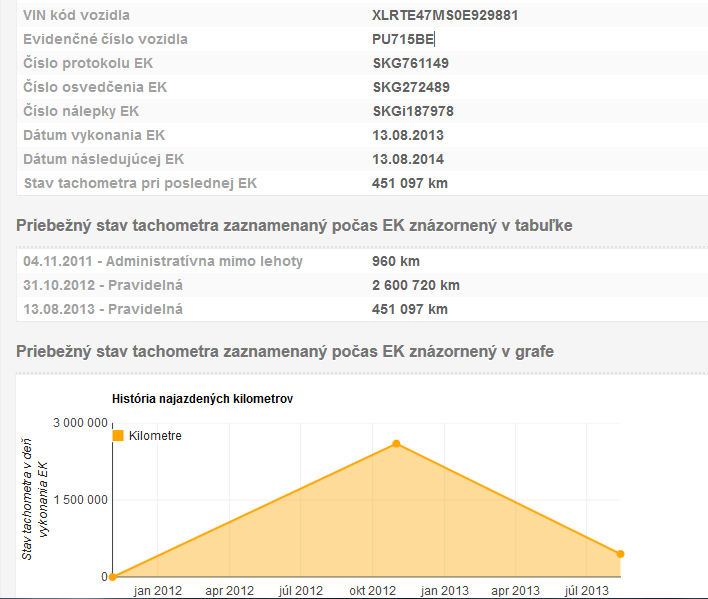Click the 'Evidenčné číslo vozidla' label

105,39
